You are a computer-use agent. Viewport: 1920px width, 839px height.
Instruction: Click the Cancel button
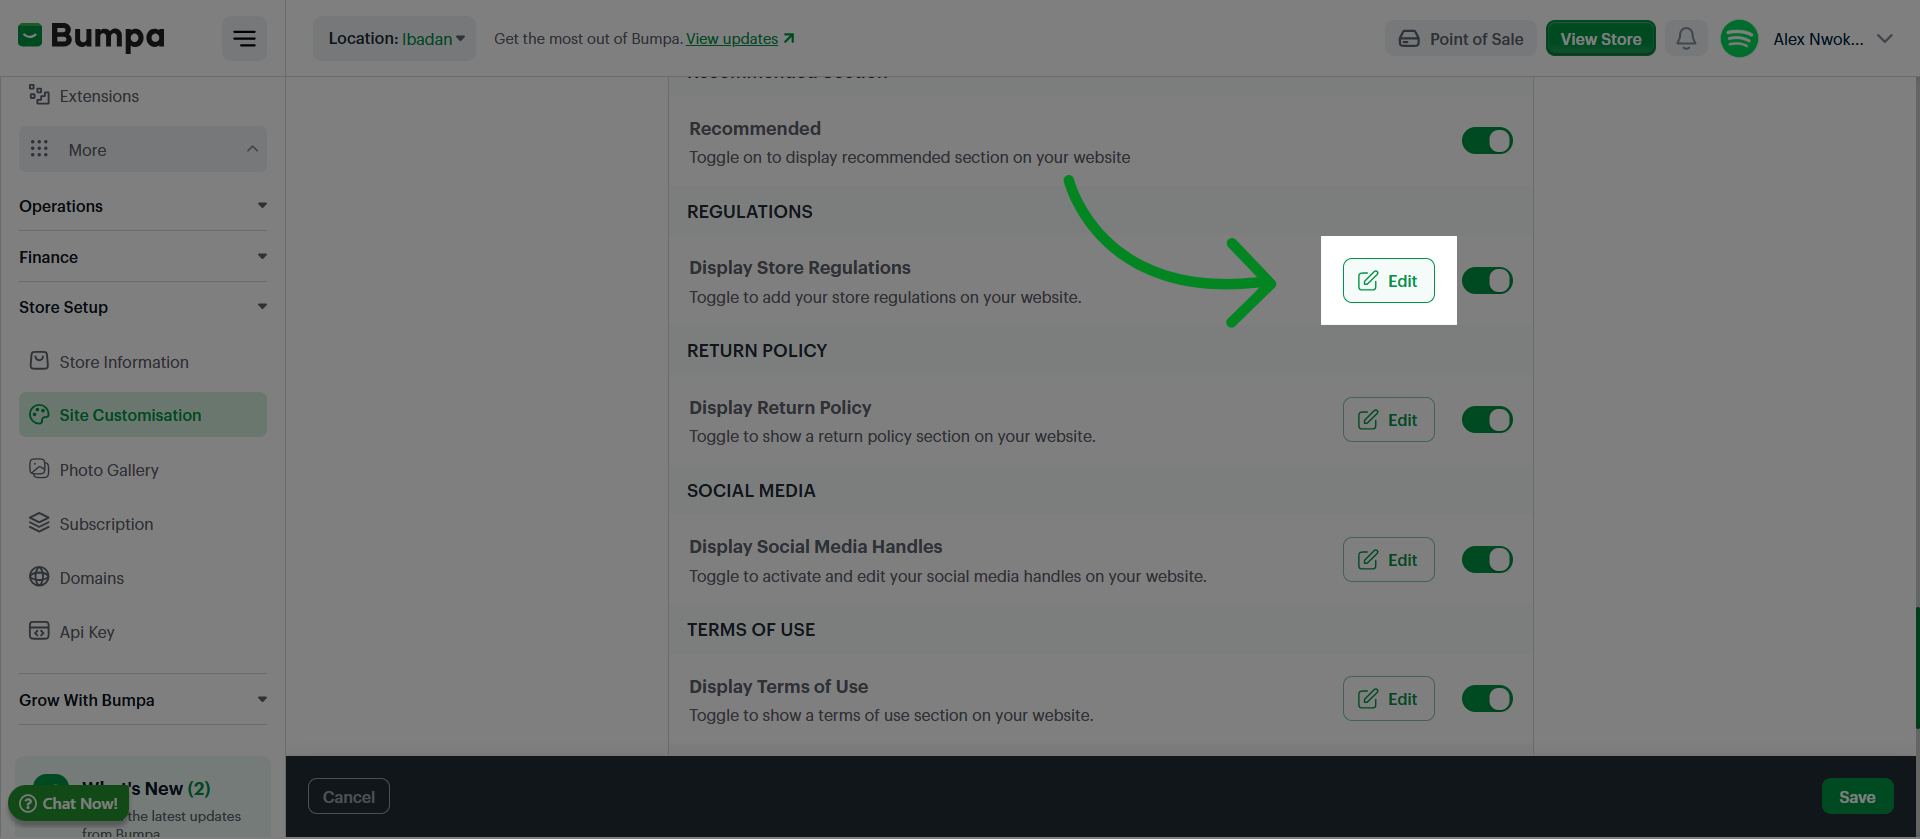click(349, 797)
